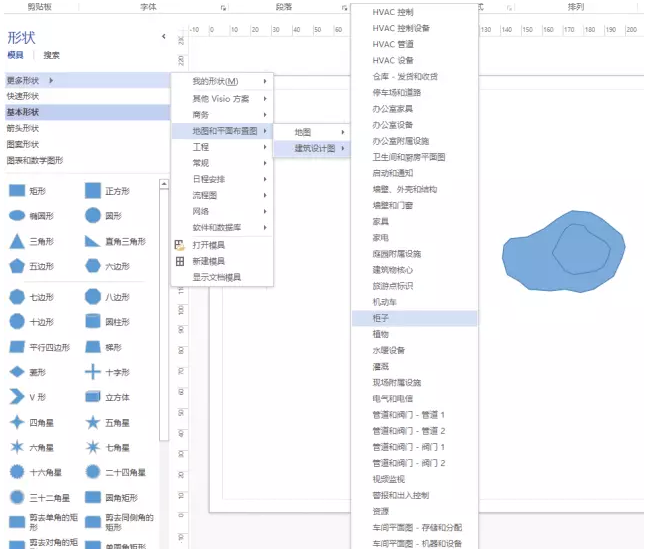648x549 pixels.
Task: Switch to the 搜索 tab
Action: coord(51,56)
